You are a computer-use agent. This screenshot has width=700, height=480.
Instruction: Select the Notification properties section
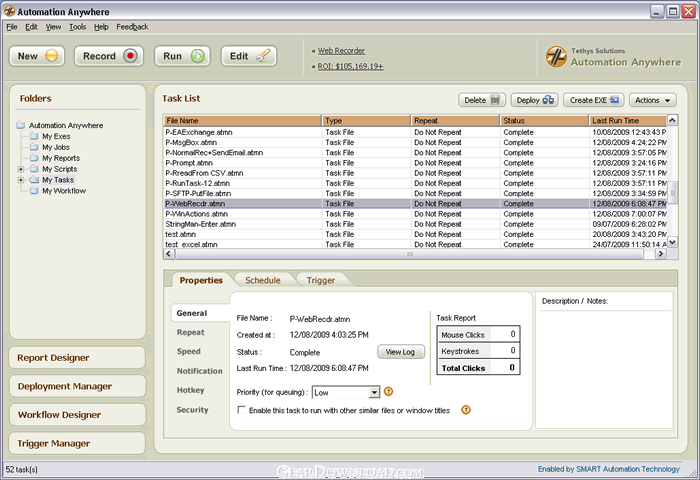tap(200, 371)
